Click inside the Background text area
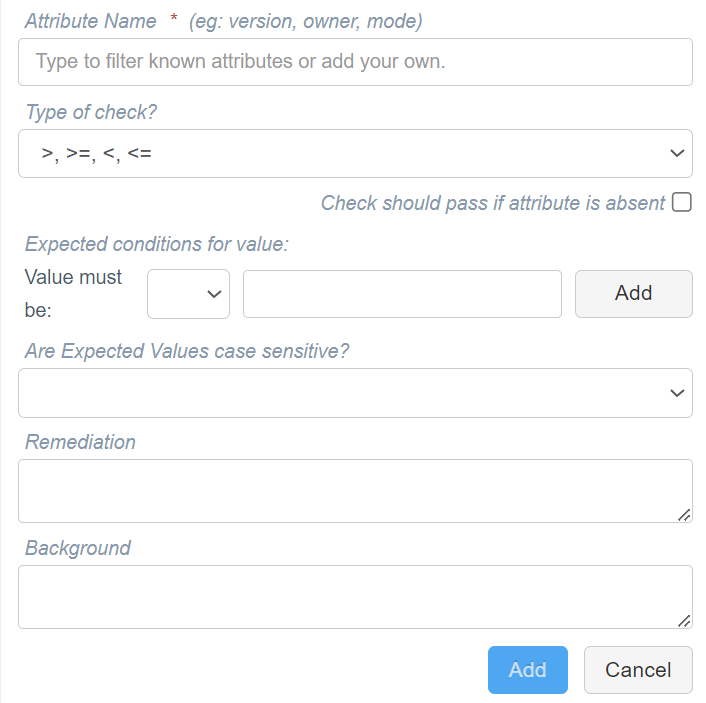Image resolution: width=706 pixels, height=703 pixels. point(355,597)
